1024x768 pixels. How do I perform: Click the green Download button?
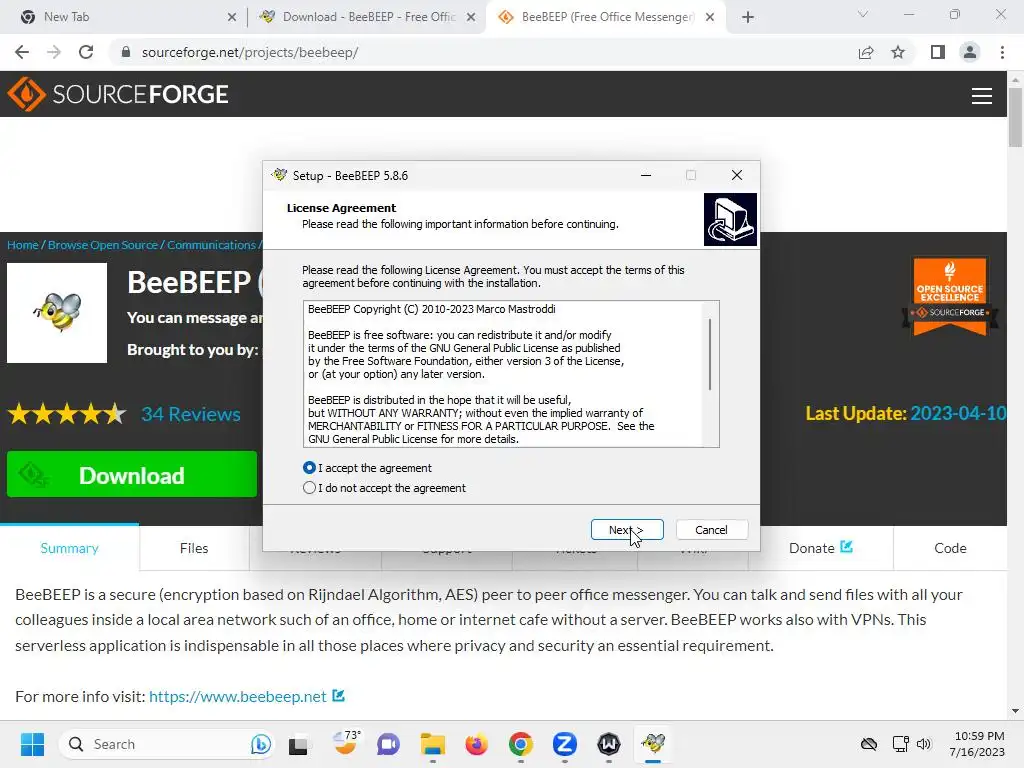pyautogui.click(x=132, y=475)
